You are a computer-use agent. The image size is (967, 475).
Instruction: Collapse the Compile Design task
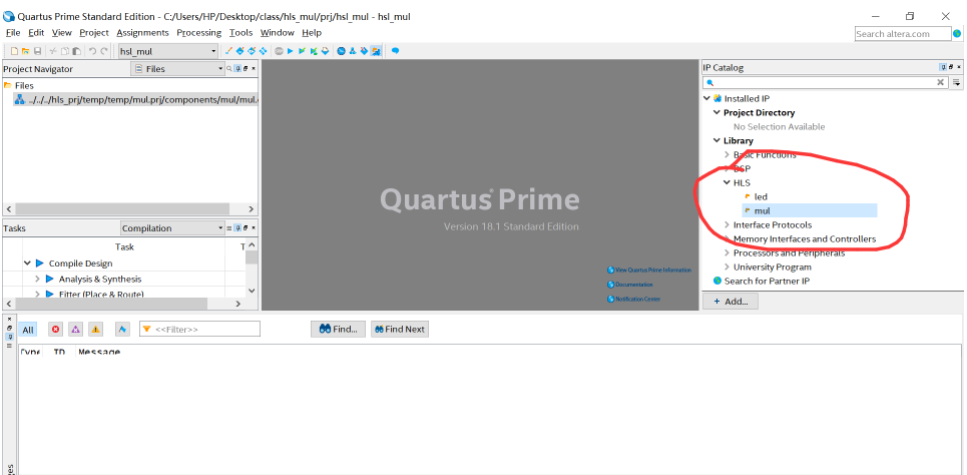27,263
